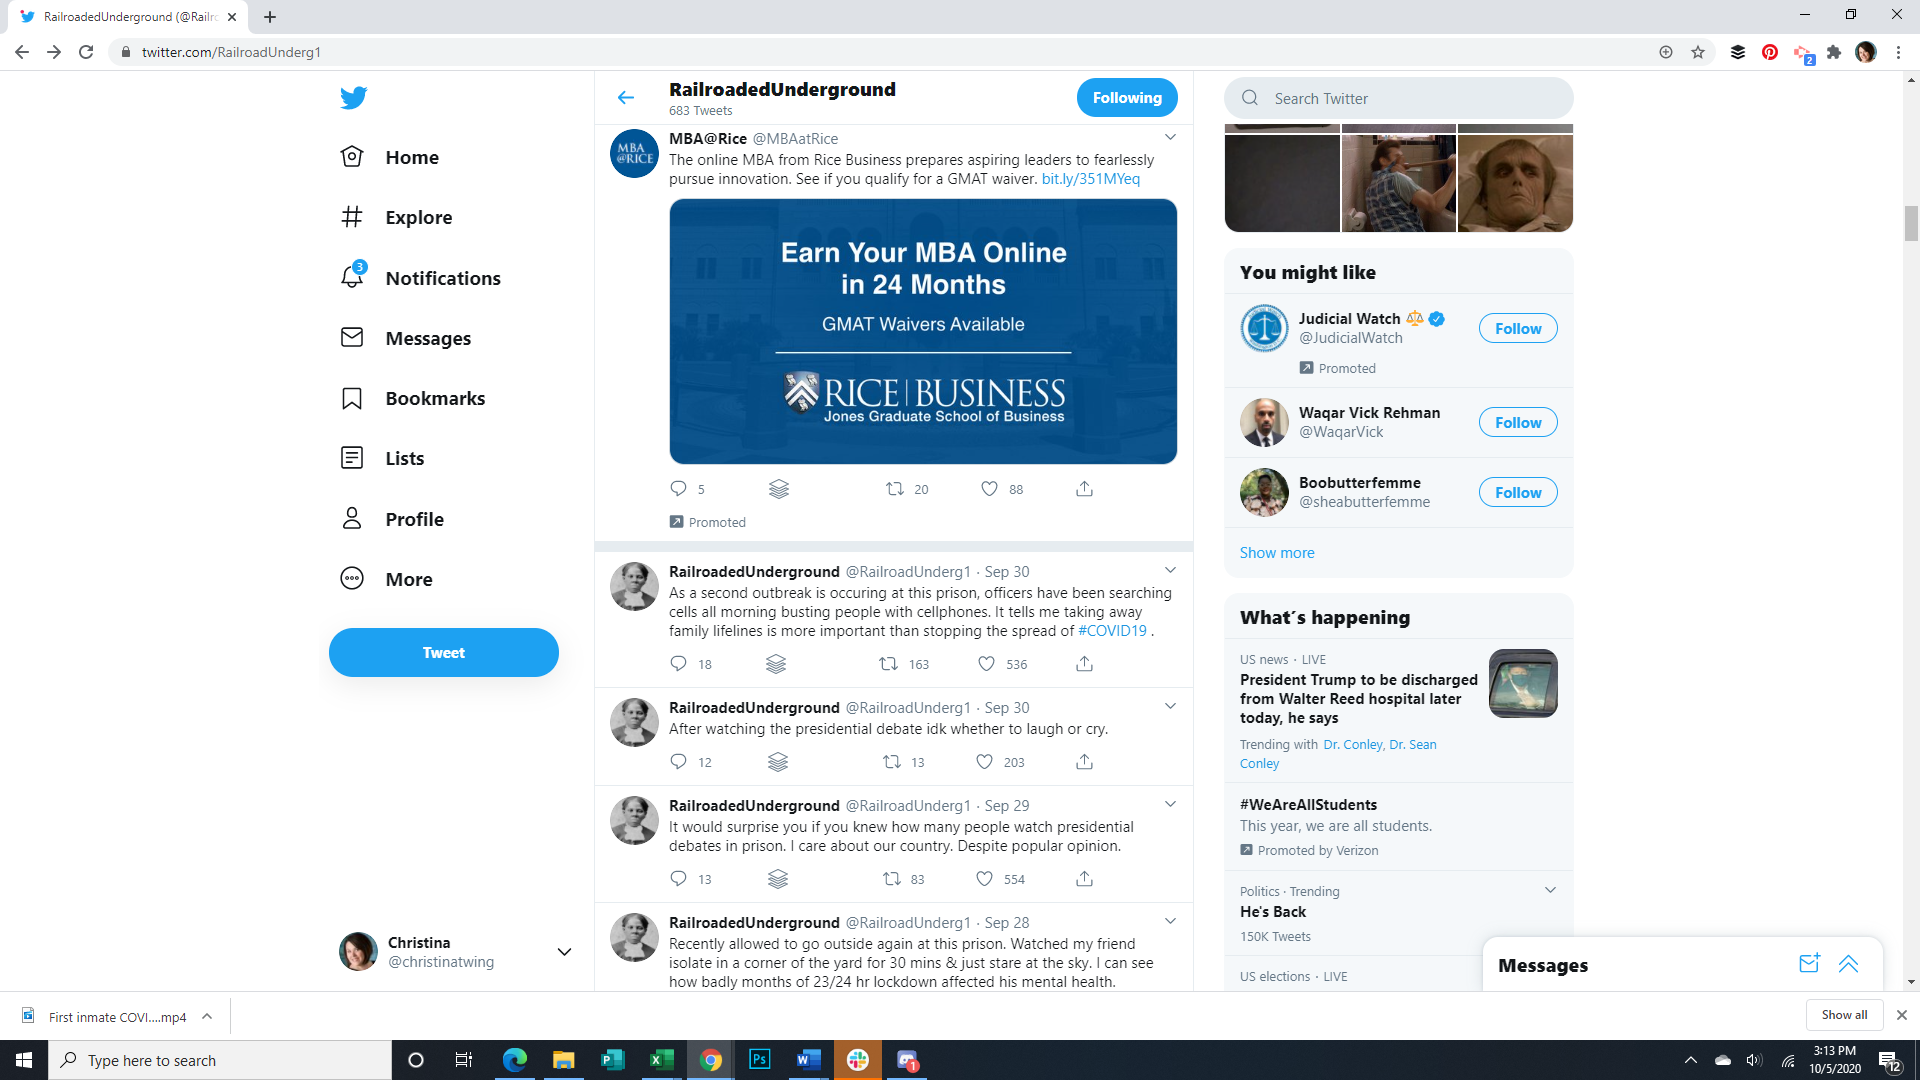Image resolution: width=1920 pixels, height=1080 pixels.
Task: Open Lists in the navigation menu
Action: 404,458
